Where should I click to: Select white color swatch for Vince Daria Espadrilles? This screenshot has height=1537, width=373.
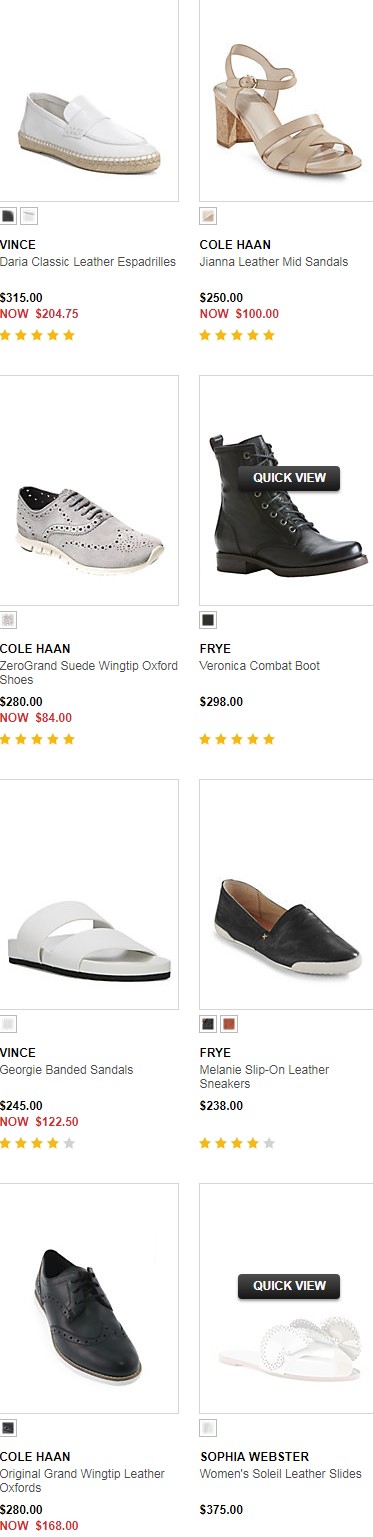point(29,216)
